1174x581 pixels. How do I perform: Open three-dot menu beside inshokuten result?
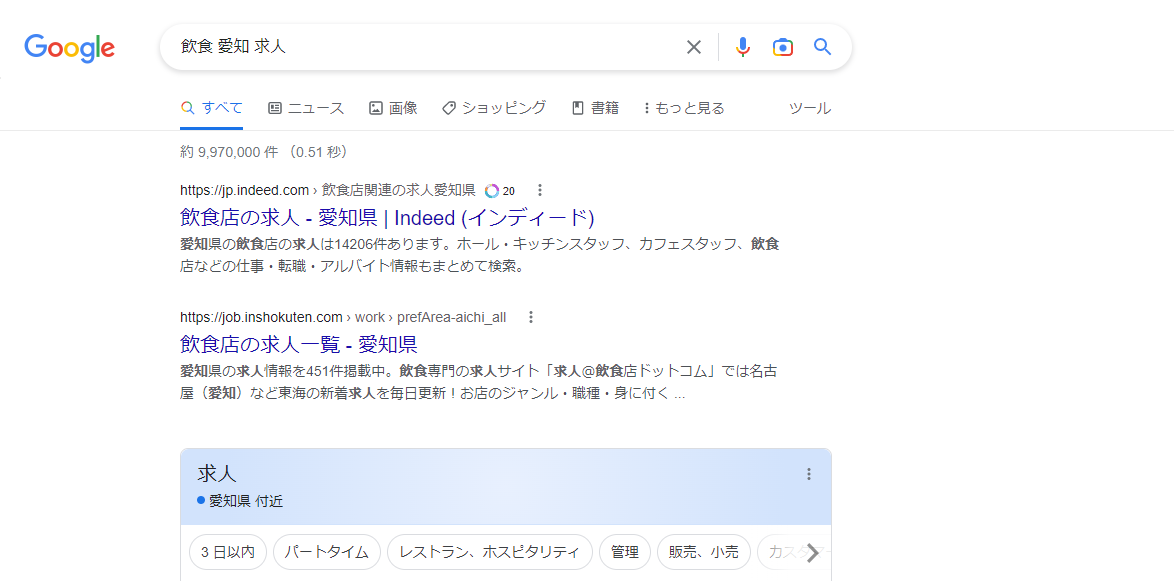[531, 317]
